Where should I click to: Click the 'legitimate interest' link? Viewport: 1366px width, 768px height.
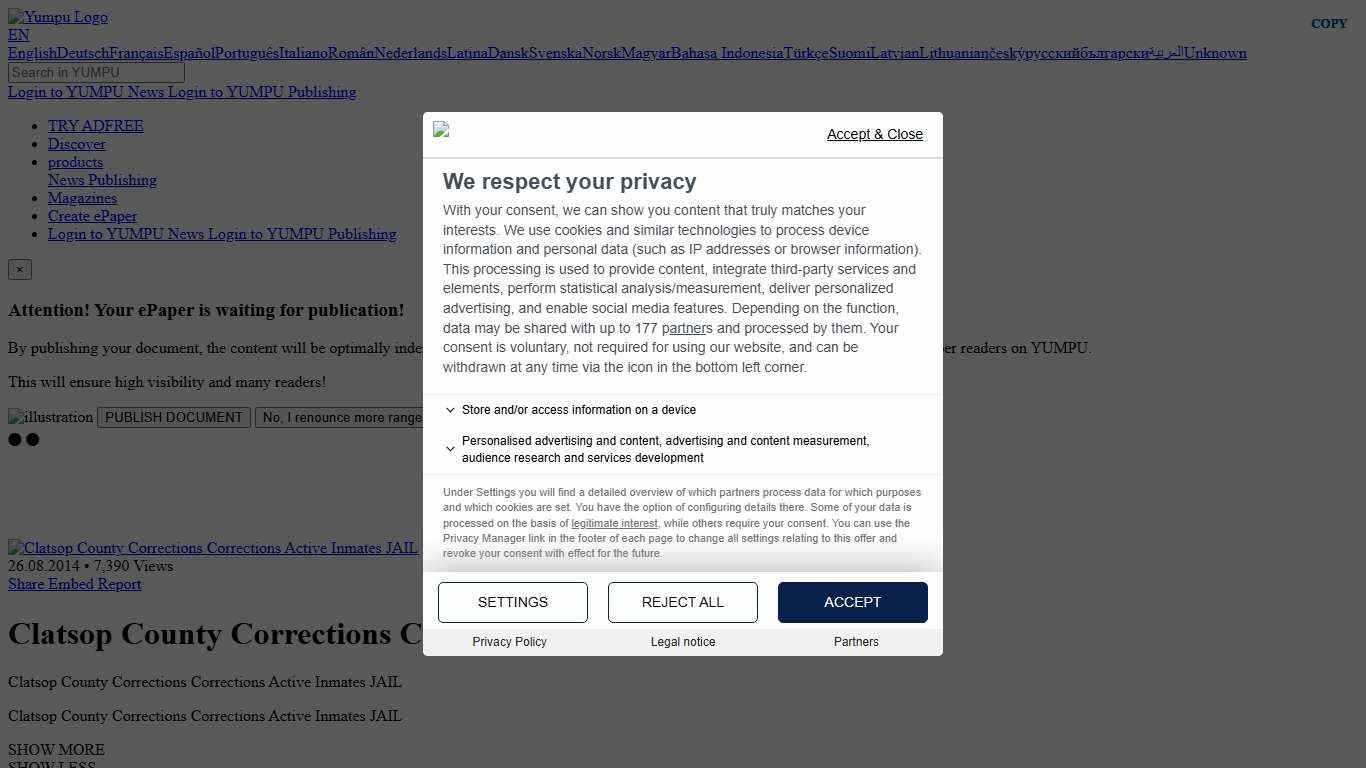click(x=614, y=523)
